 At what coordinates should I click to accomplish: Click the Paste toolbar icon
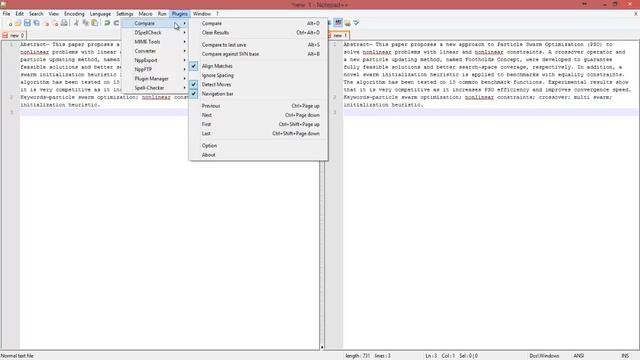tap(94, 23)
